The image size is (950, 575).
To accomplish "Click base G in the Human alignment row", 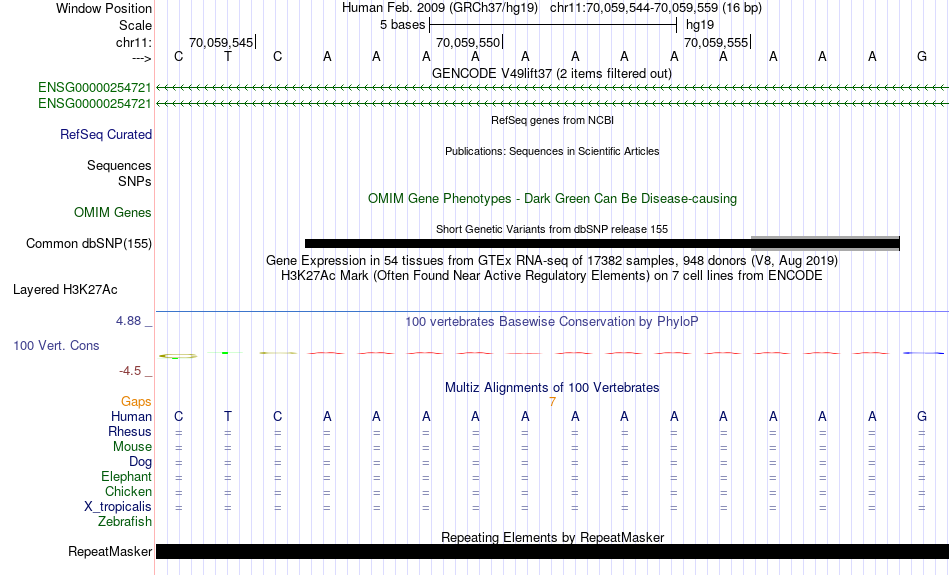I will [x=922, y=416].
